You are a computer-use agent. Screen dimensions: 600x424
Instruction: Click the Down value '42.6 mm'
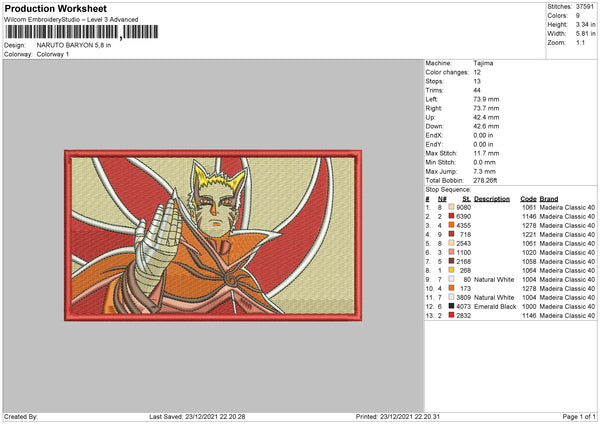tap(486, 126)
